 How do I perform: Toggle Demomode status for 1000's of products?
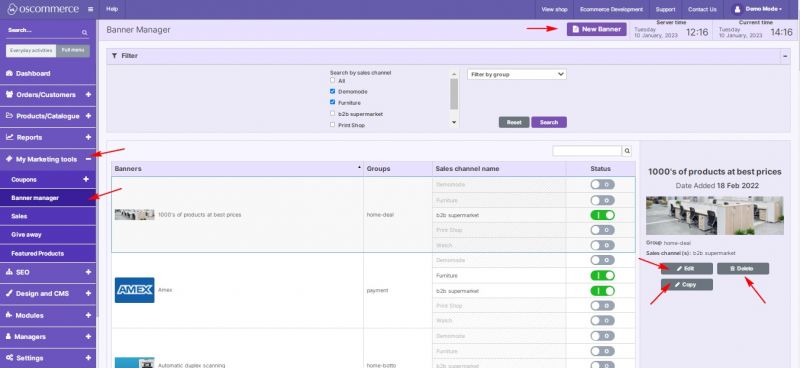coord(603,185)
